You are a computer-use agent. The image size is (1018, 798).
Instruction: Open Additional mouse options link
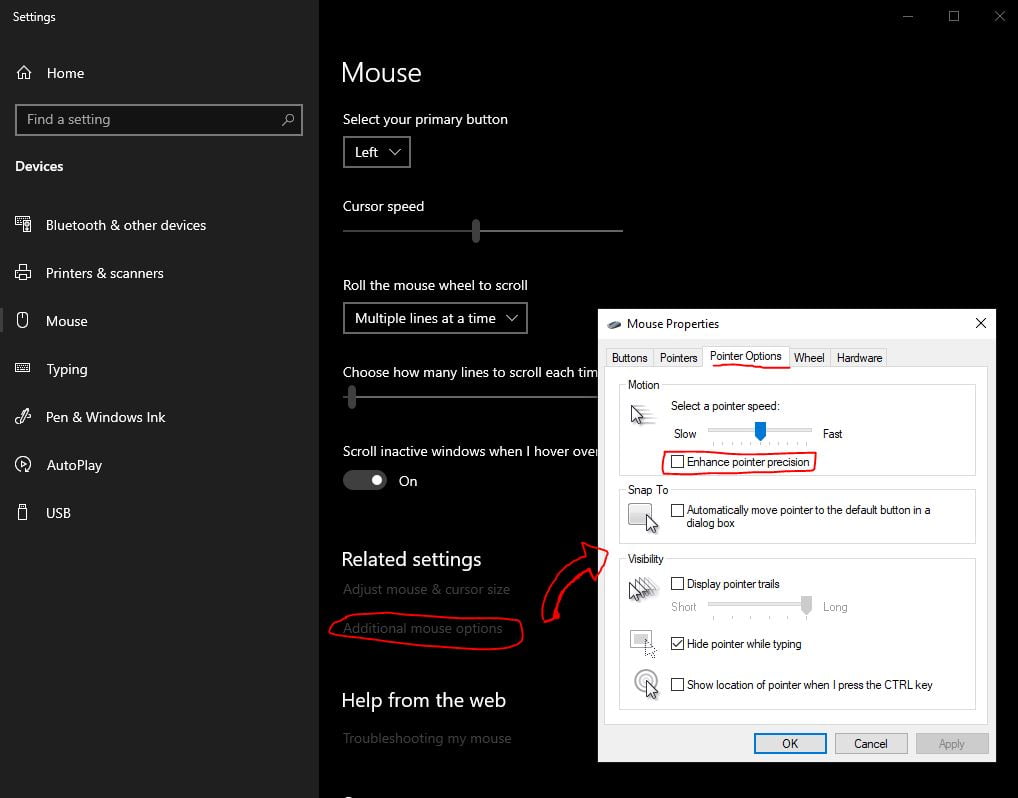tap(422, 629)
